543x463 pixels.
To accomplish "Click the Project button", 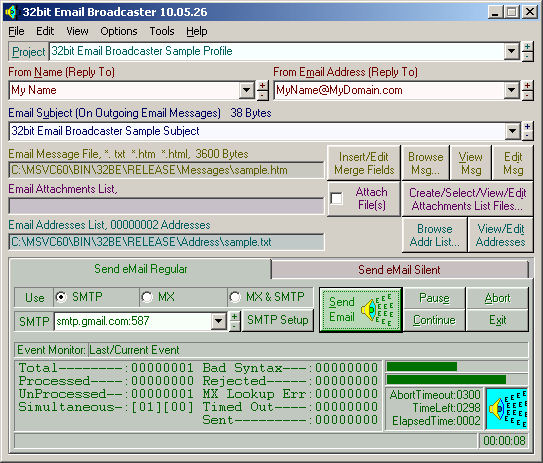I will click(x=28, y=52).
